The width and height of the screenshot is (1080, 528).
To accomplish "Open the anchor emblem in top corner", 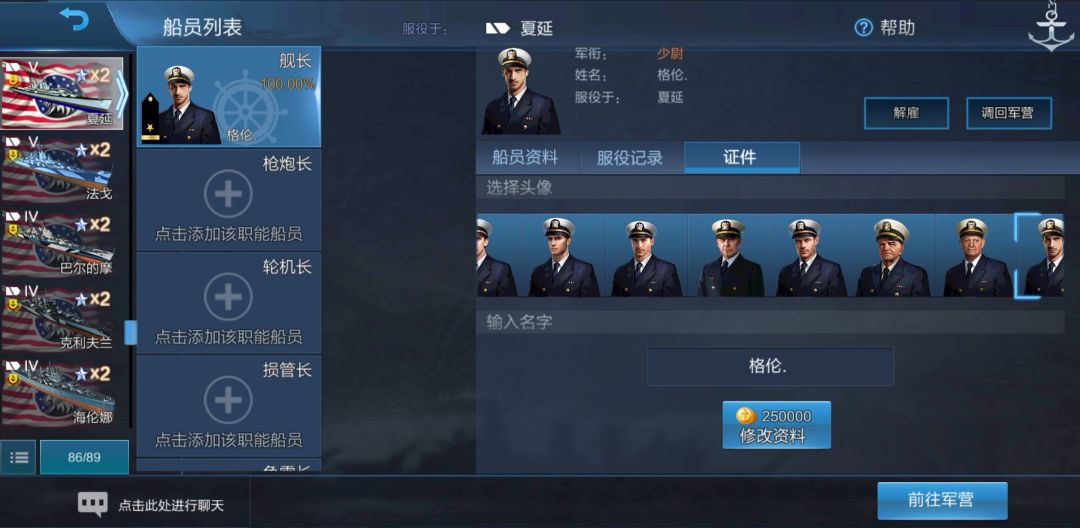I will [x=1050, y=26].
